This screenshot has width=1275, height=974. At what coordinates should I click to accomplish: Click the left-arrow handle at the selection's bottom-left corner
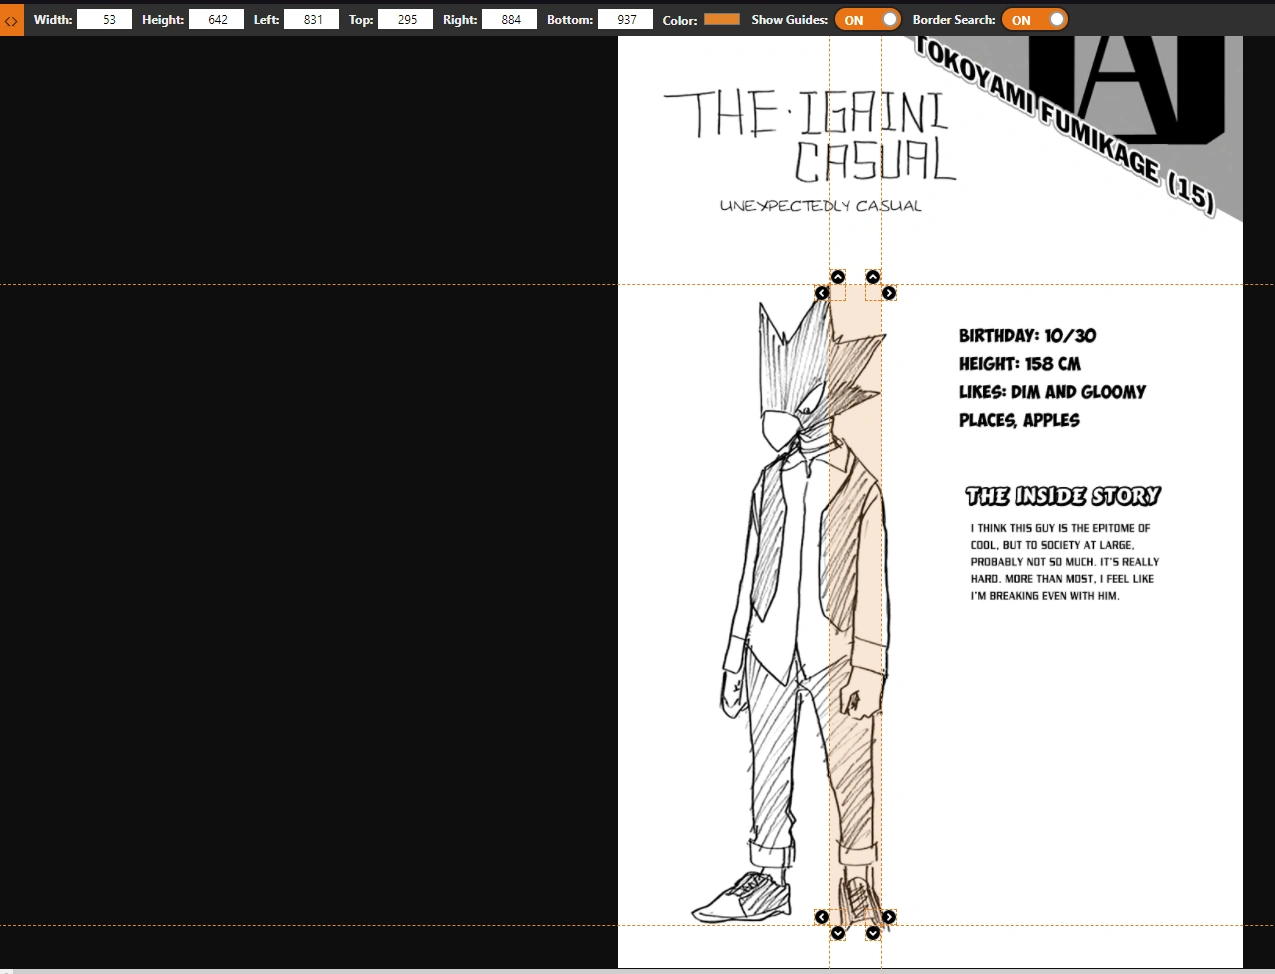[x=822, y=917]
